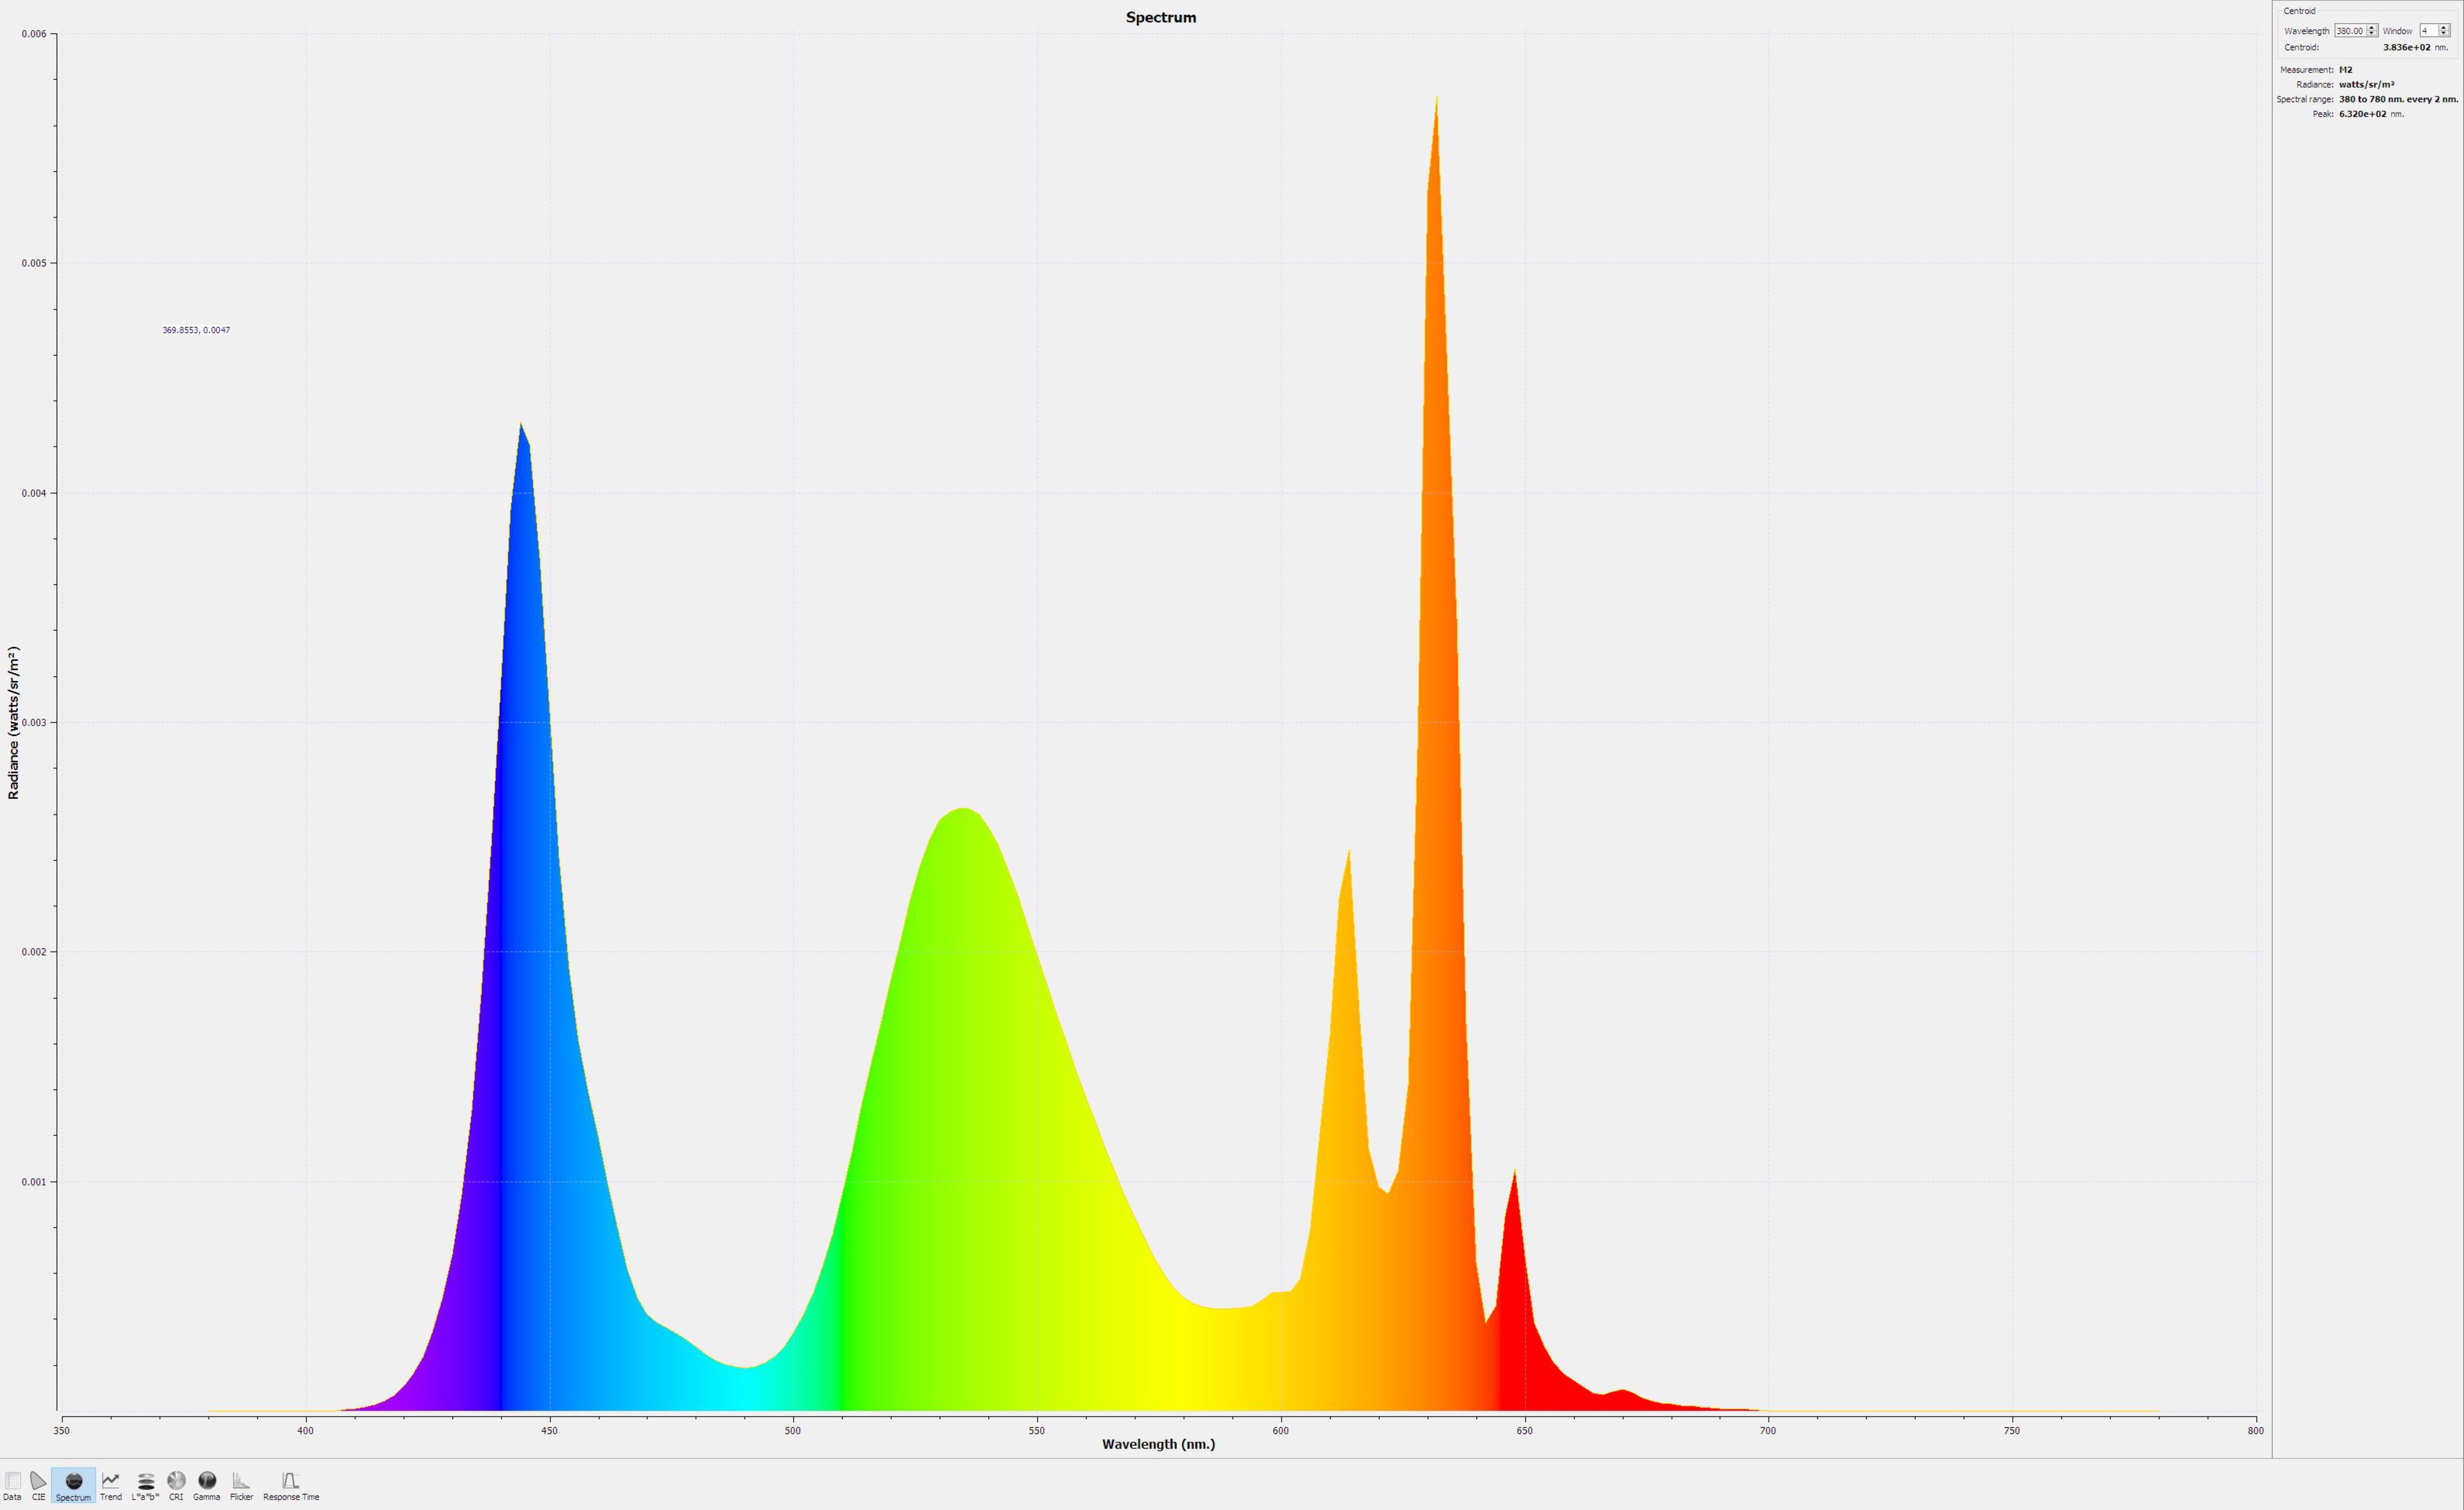Select the Spectrum view button
Viewport: 2464px width, 1510px height.
tap(73, 1484)
